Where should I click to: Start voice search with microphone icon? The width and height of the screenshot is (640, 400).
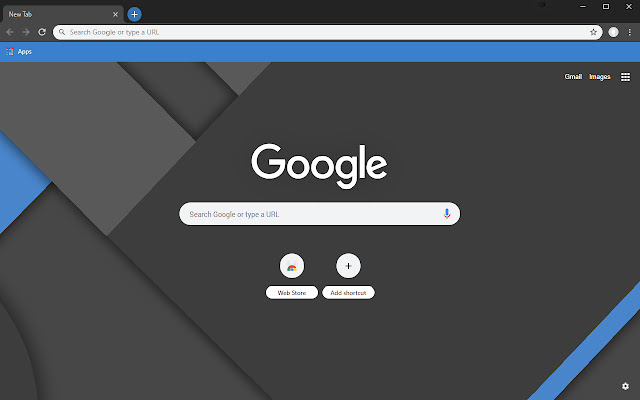point(447,213)
